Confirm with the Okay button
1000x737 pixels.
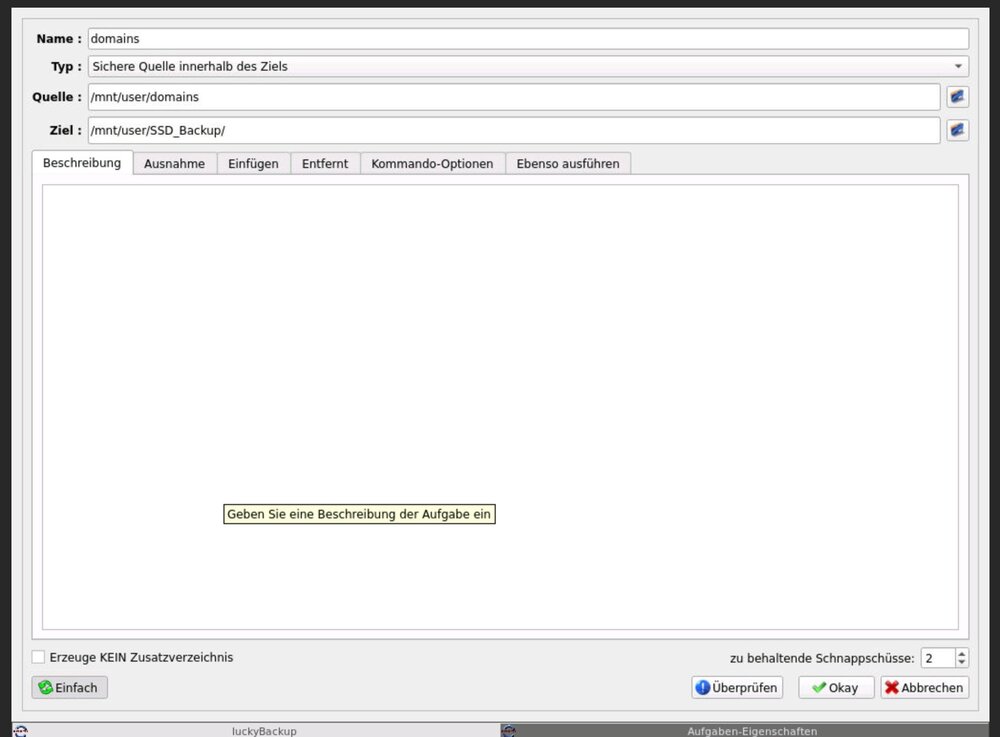click(835, 687)
